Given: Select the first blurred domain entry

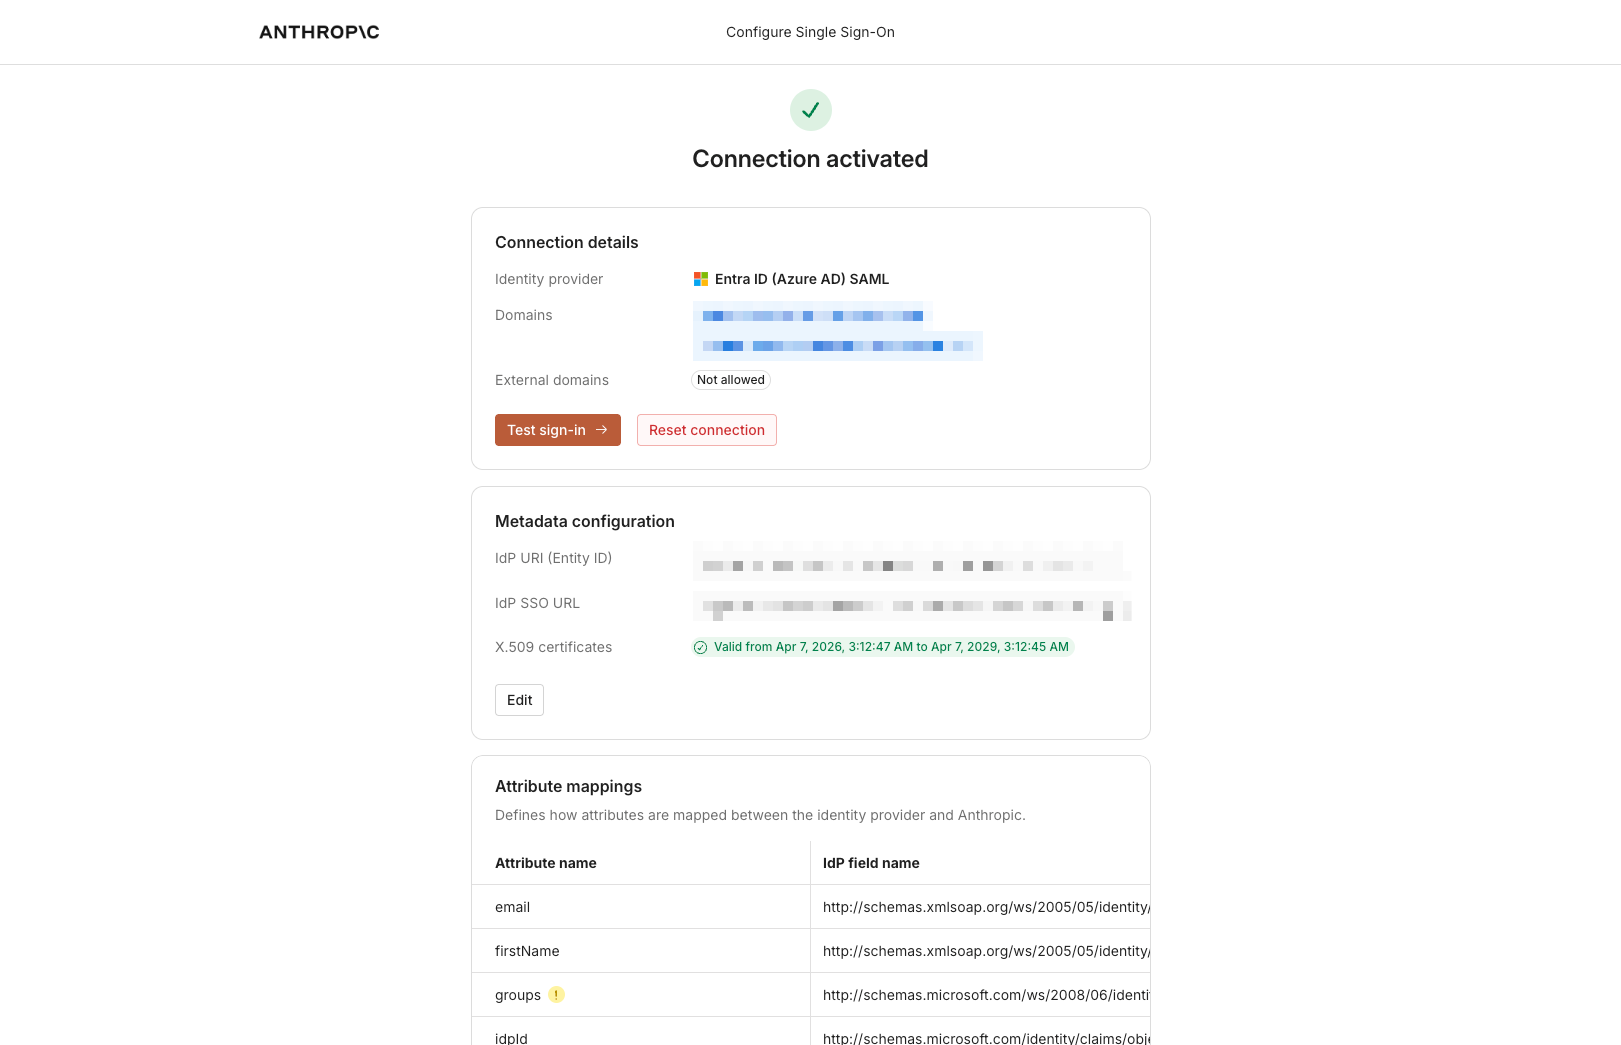Looking at the screenshot, I should [812, 316].
